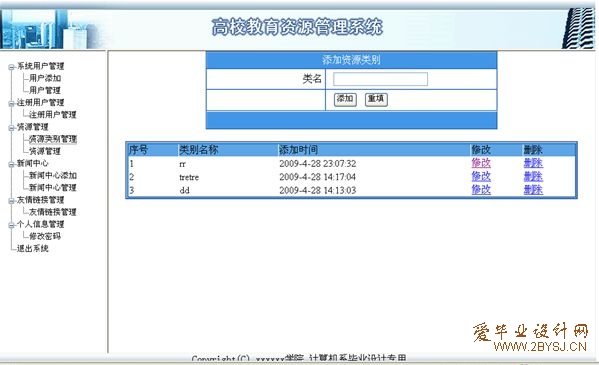Viewport: 599px width, 365px height.
Task: Open 修改密码 in the sidebar
Action: [x=45, y=236]
